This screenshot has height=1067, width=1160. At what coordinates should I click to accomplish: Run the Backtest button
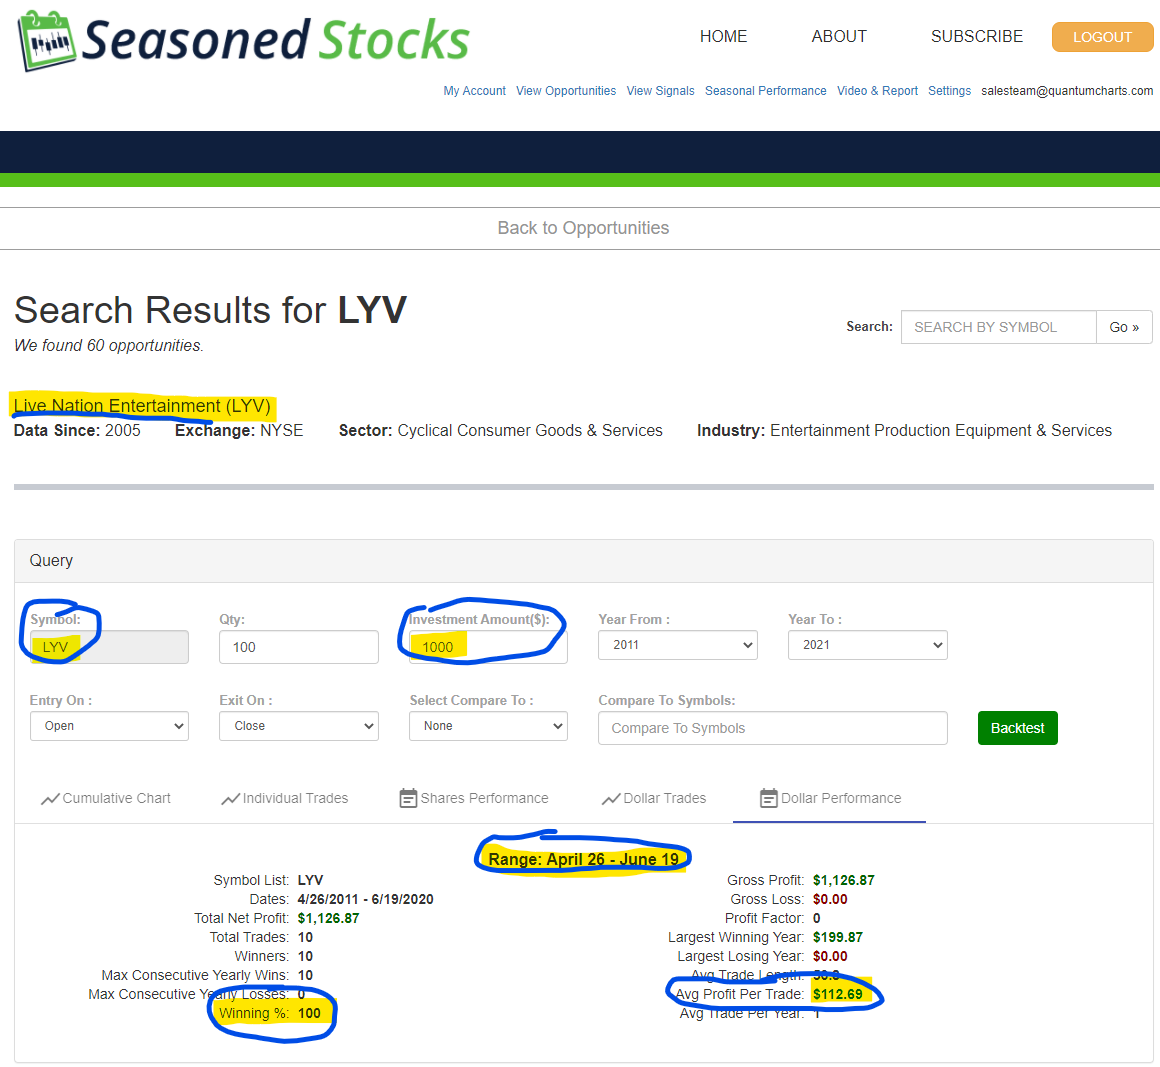pyautogui.click(x=1017, y=728)
